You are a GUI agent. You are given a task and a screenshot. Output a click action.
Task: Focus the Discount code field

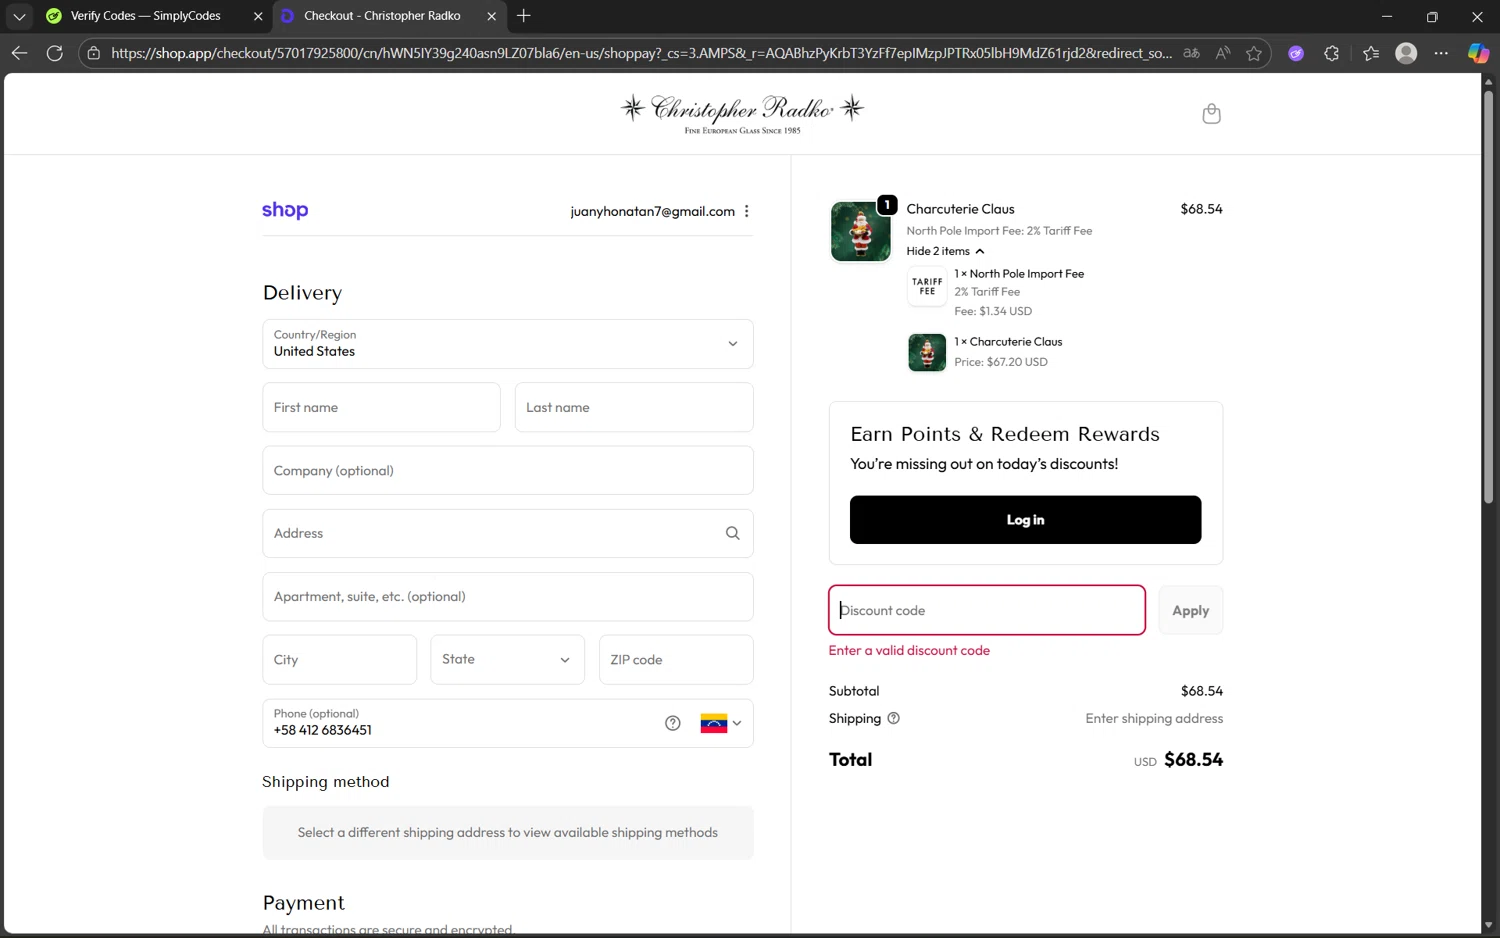pyautogui.click(x=987, y=610)
